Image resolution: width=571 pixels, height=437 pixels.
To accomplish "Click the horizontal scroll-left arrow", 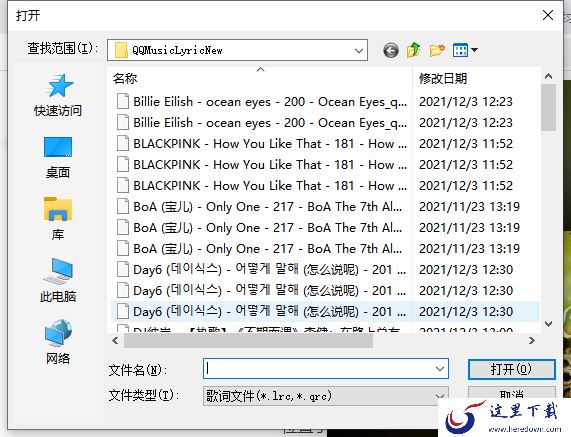I will pyautogui.click(x=115, y=340).
